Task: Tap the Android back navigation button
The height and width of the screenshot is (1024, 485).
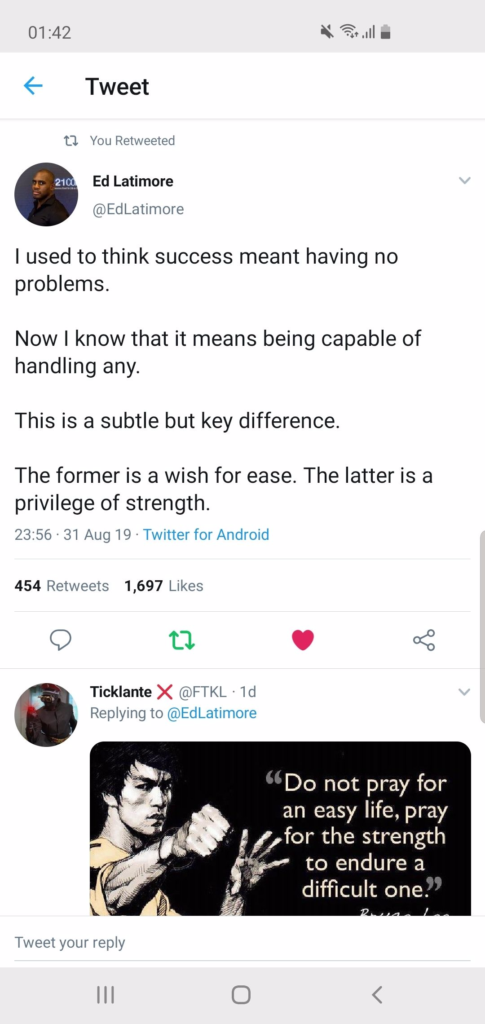Action: (377, 995)
